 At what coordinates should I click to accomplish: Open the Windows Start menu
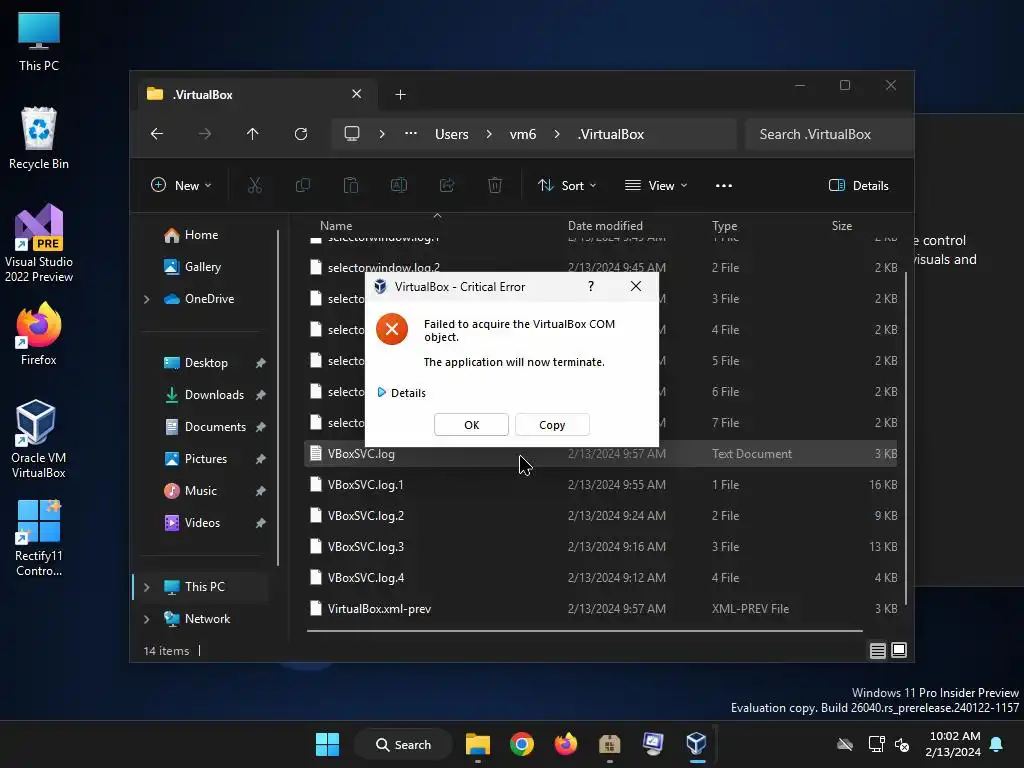(x=327, y=744)
